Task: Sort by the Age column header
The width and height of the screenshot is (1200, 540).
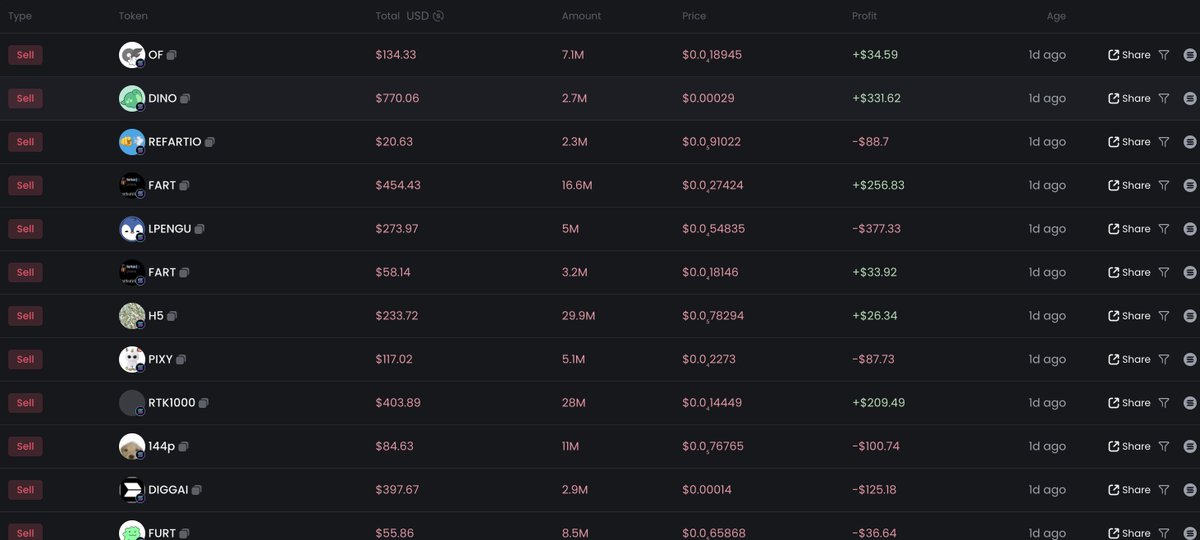Action: coord(1056,16)
